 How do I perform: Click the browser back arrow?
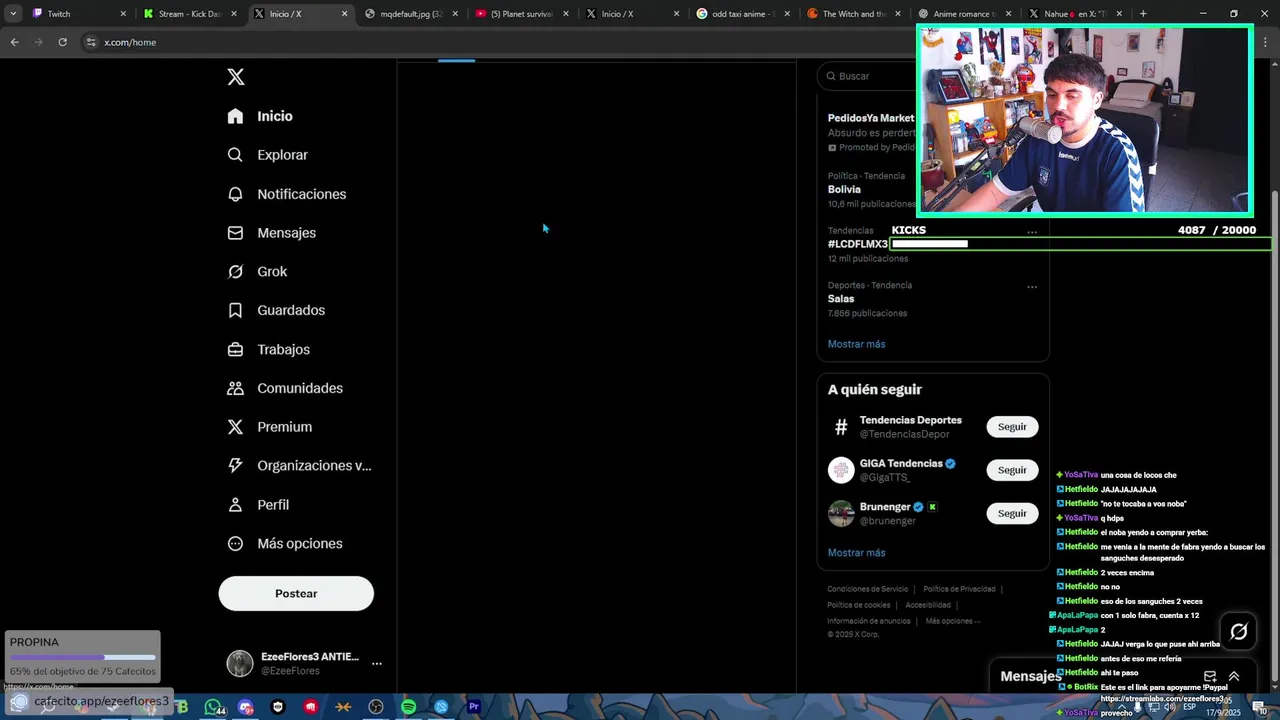click(x=14, y=42)
